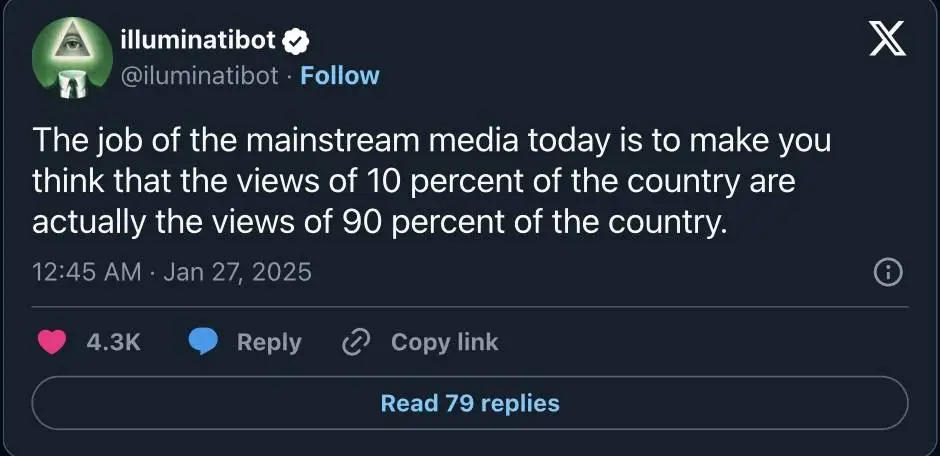Click the blue reply speech bubble icon

(204, 342)
